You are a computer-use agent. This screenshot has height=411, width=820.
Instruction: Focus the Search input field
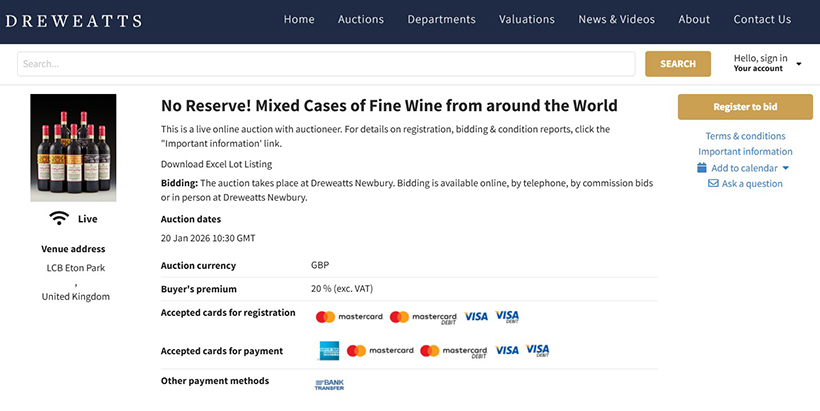click(326, 64)
